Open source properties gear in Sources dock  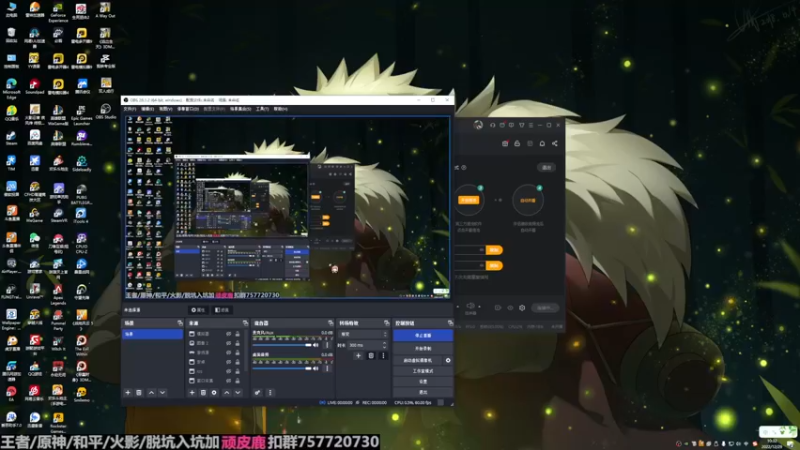pos(214,392)
